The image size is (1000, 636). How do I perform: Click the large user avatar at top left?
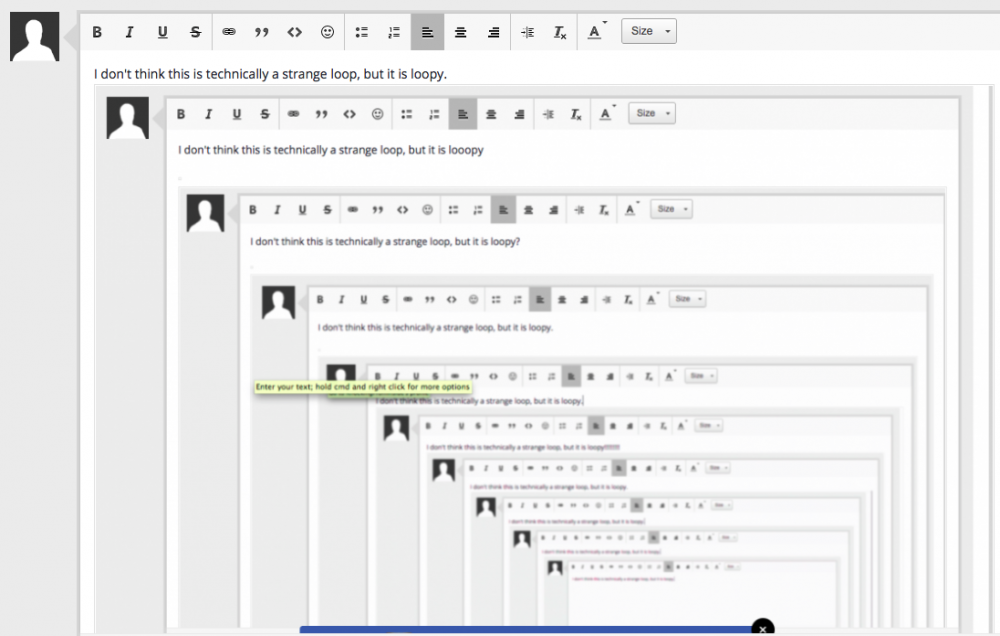[x=34, y=38]
